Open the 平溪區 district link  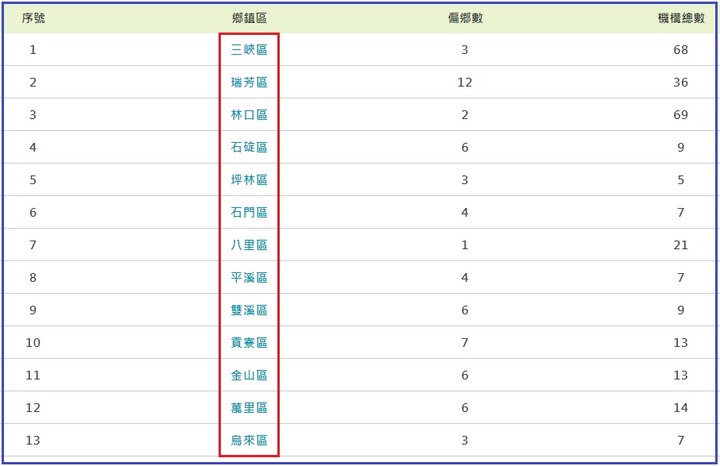click(249, 277)
